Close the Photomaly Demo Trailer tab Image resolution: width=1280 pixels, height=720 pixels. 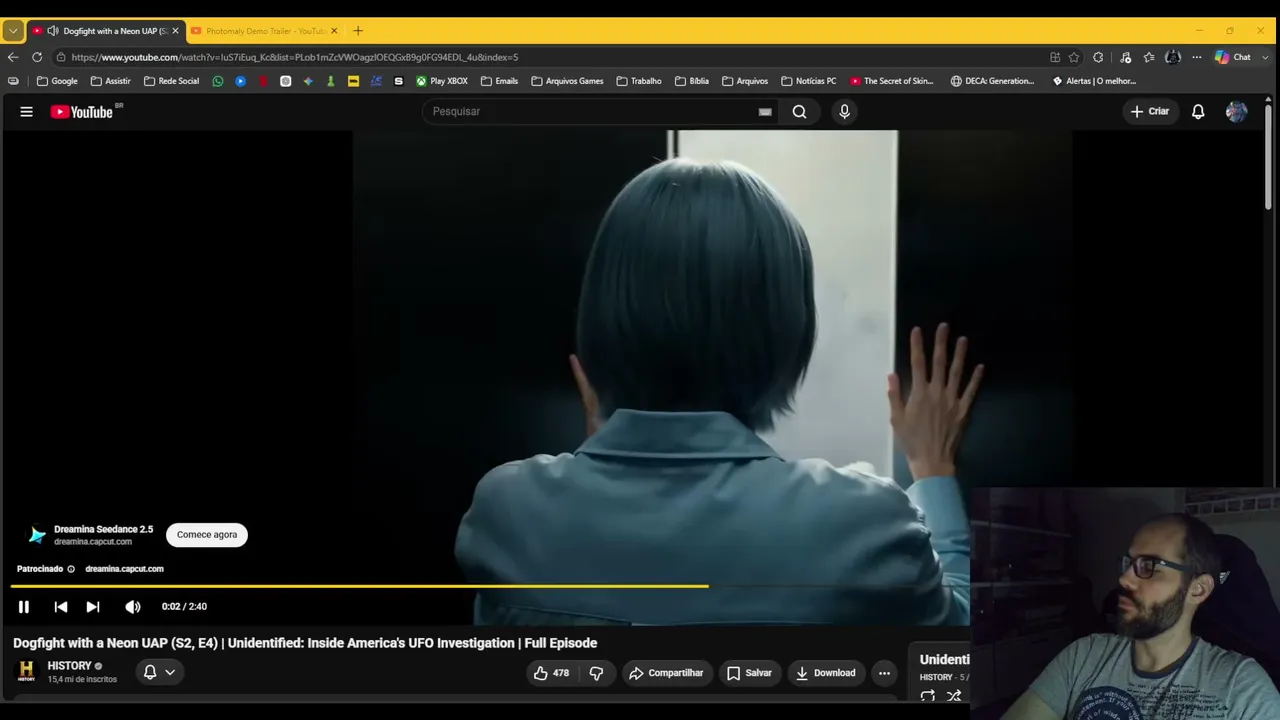334,31
